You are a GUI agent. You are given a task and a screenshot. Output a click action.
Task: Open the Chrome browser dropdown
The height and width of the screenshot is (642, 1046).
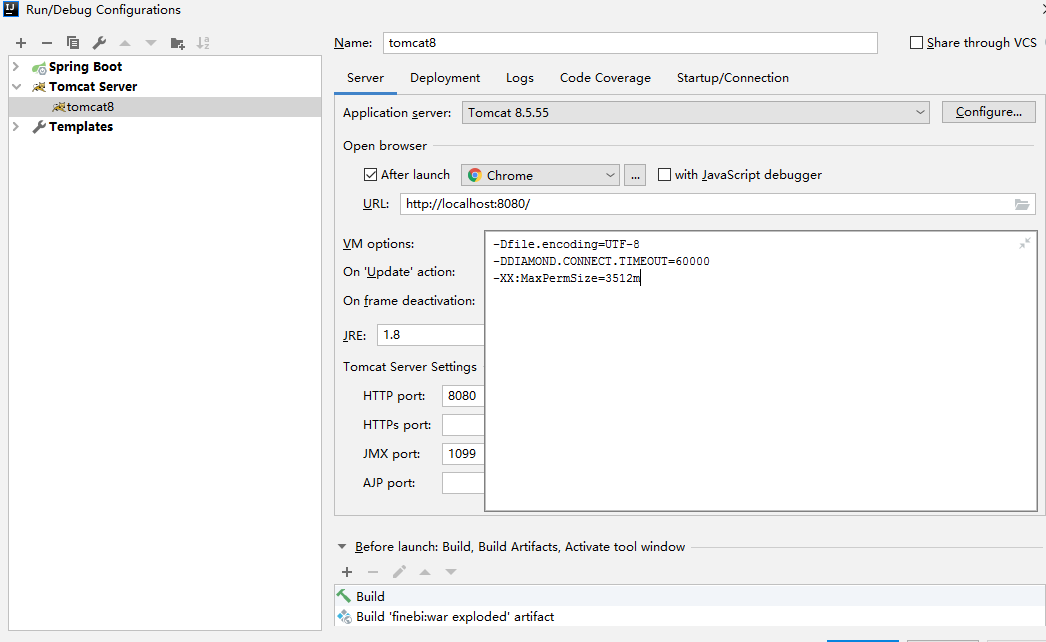point(611,174)
